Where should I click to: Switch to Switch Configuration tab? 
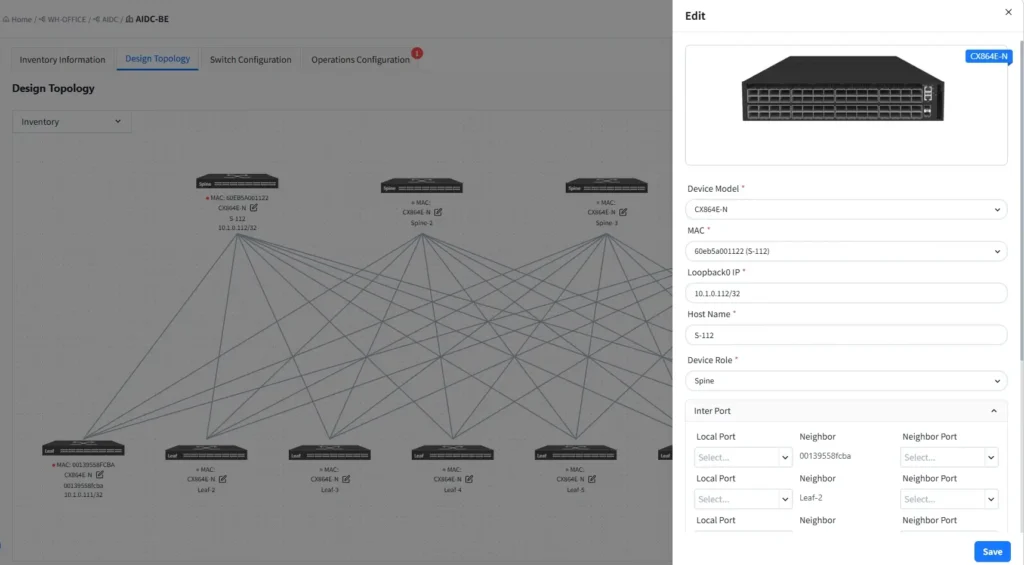click(250, 59)
